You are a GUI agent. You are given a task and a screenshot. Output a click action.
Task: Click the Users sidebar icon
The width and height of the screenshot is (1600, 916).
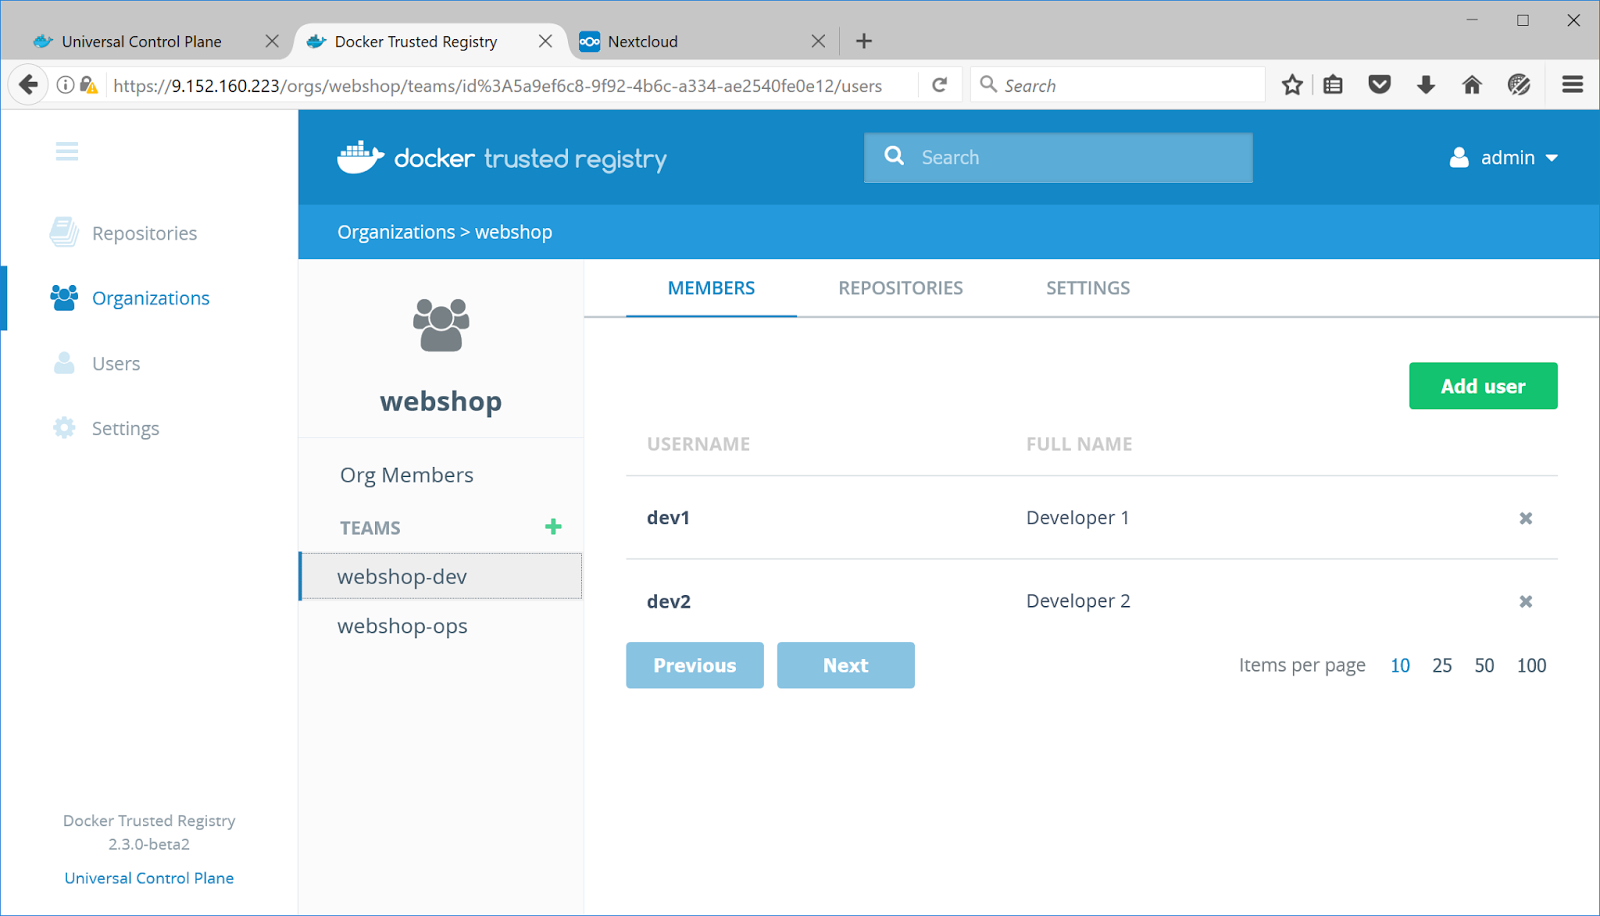(x=64, y=363)
